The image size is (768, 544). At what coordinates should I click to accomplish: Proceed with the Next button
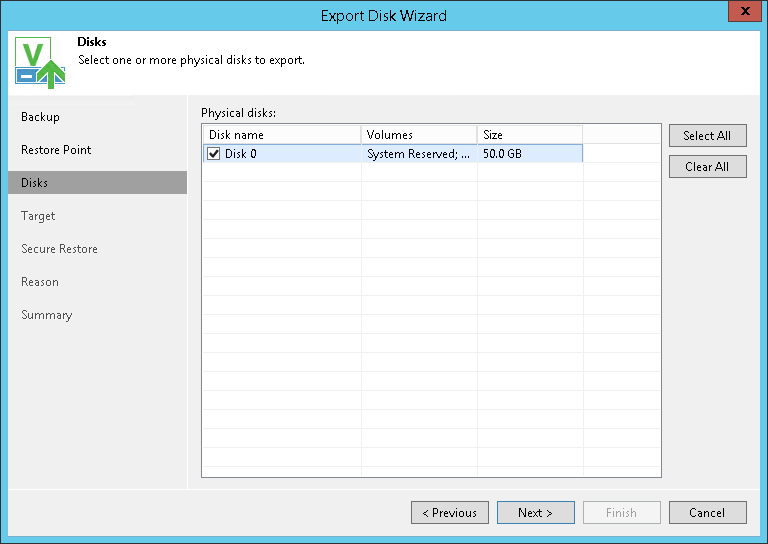(536, 513)
